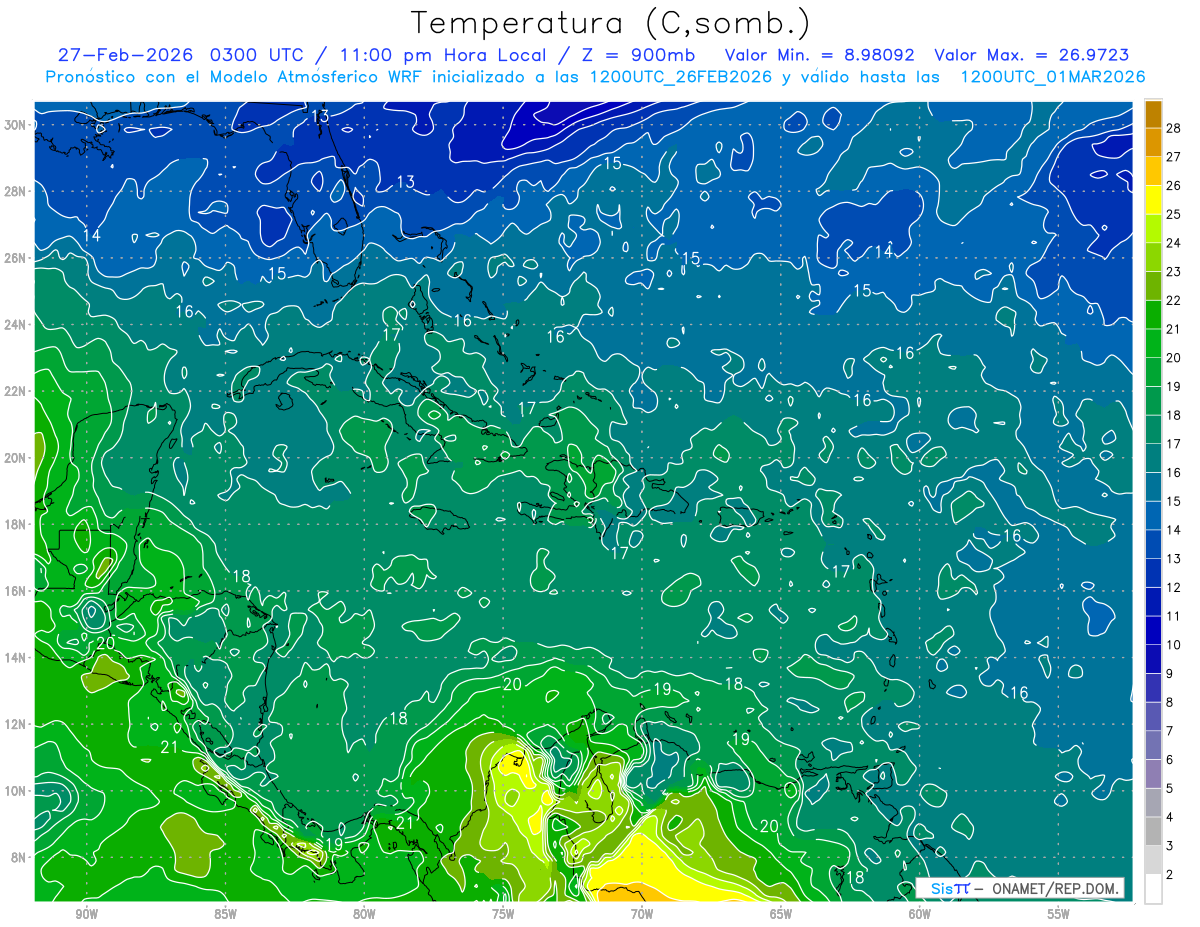
Task: Click the dark orange legend swatch above 28
Action: [x=1153, y=113]
